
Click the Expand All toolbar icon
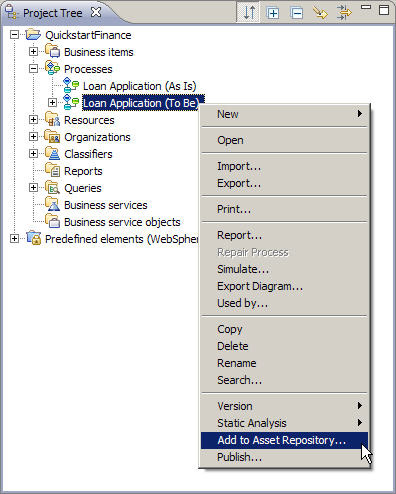click(273, 13)
